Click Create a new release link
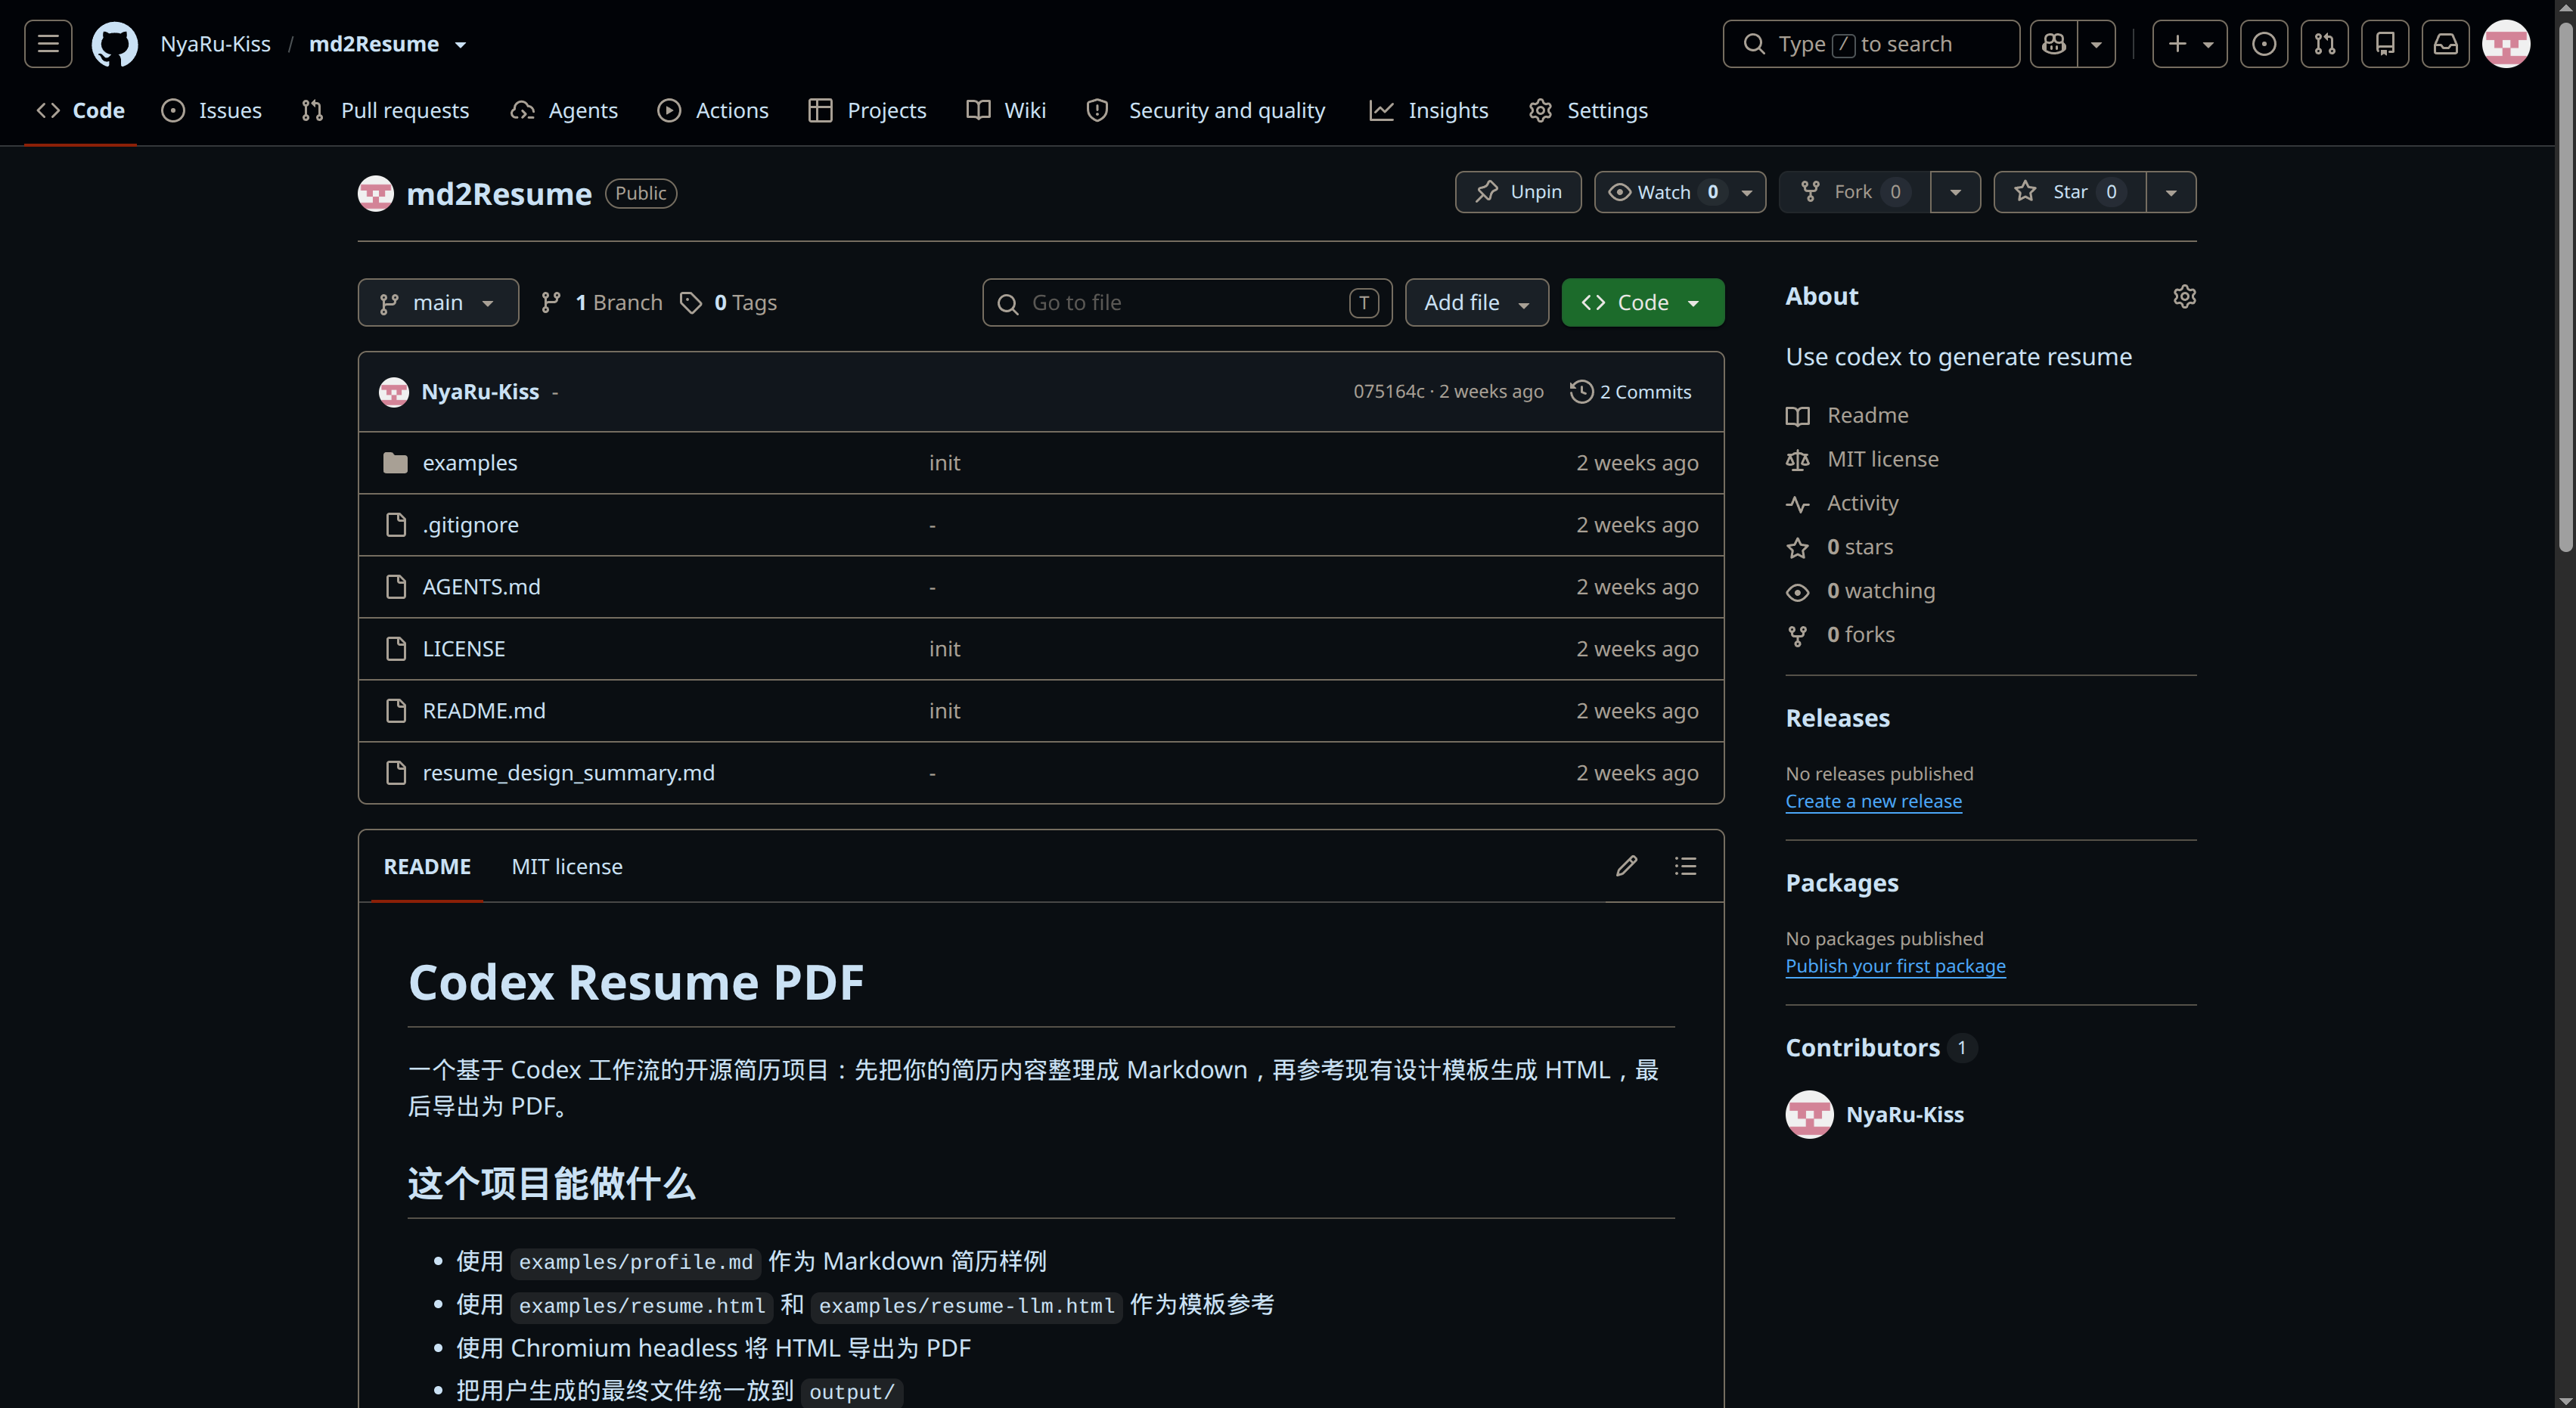Image resolution: width=2576 pixels, height=1408 pixels. (x=1873, y=801)
